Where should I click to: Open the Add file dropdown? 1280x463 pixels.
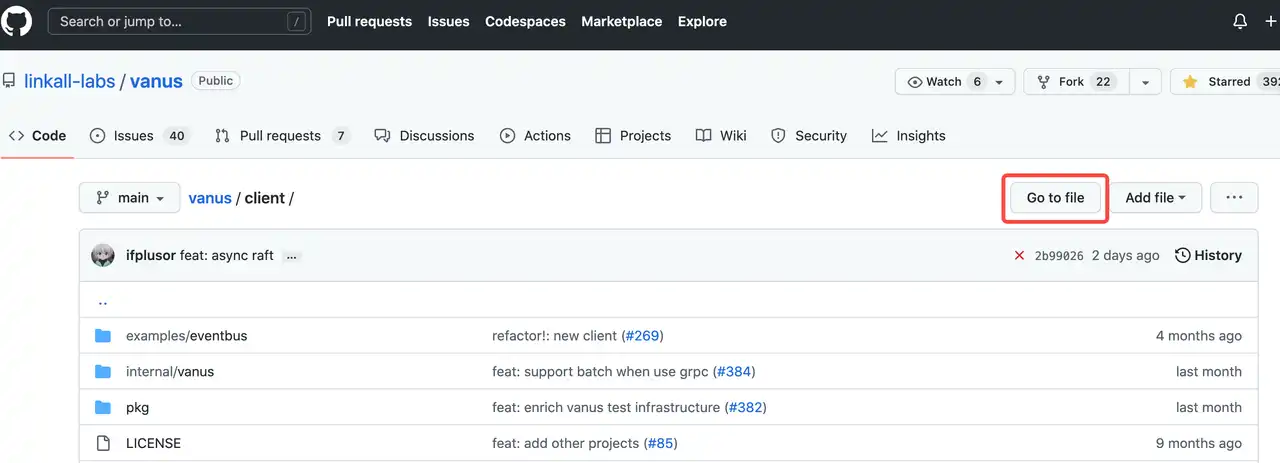tap(1155, 198)
